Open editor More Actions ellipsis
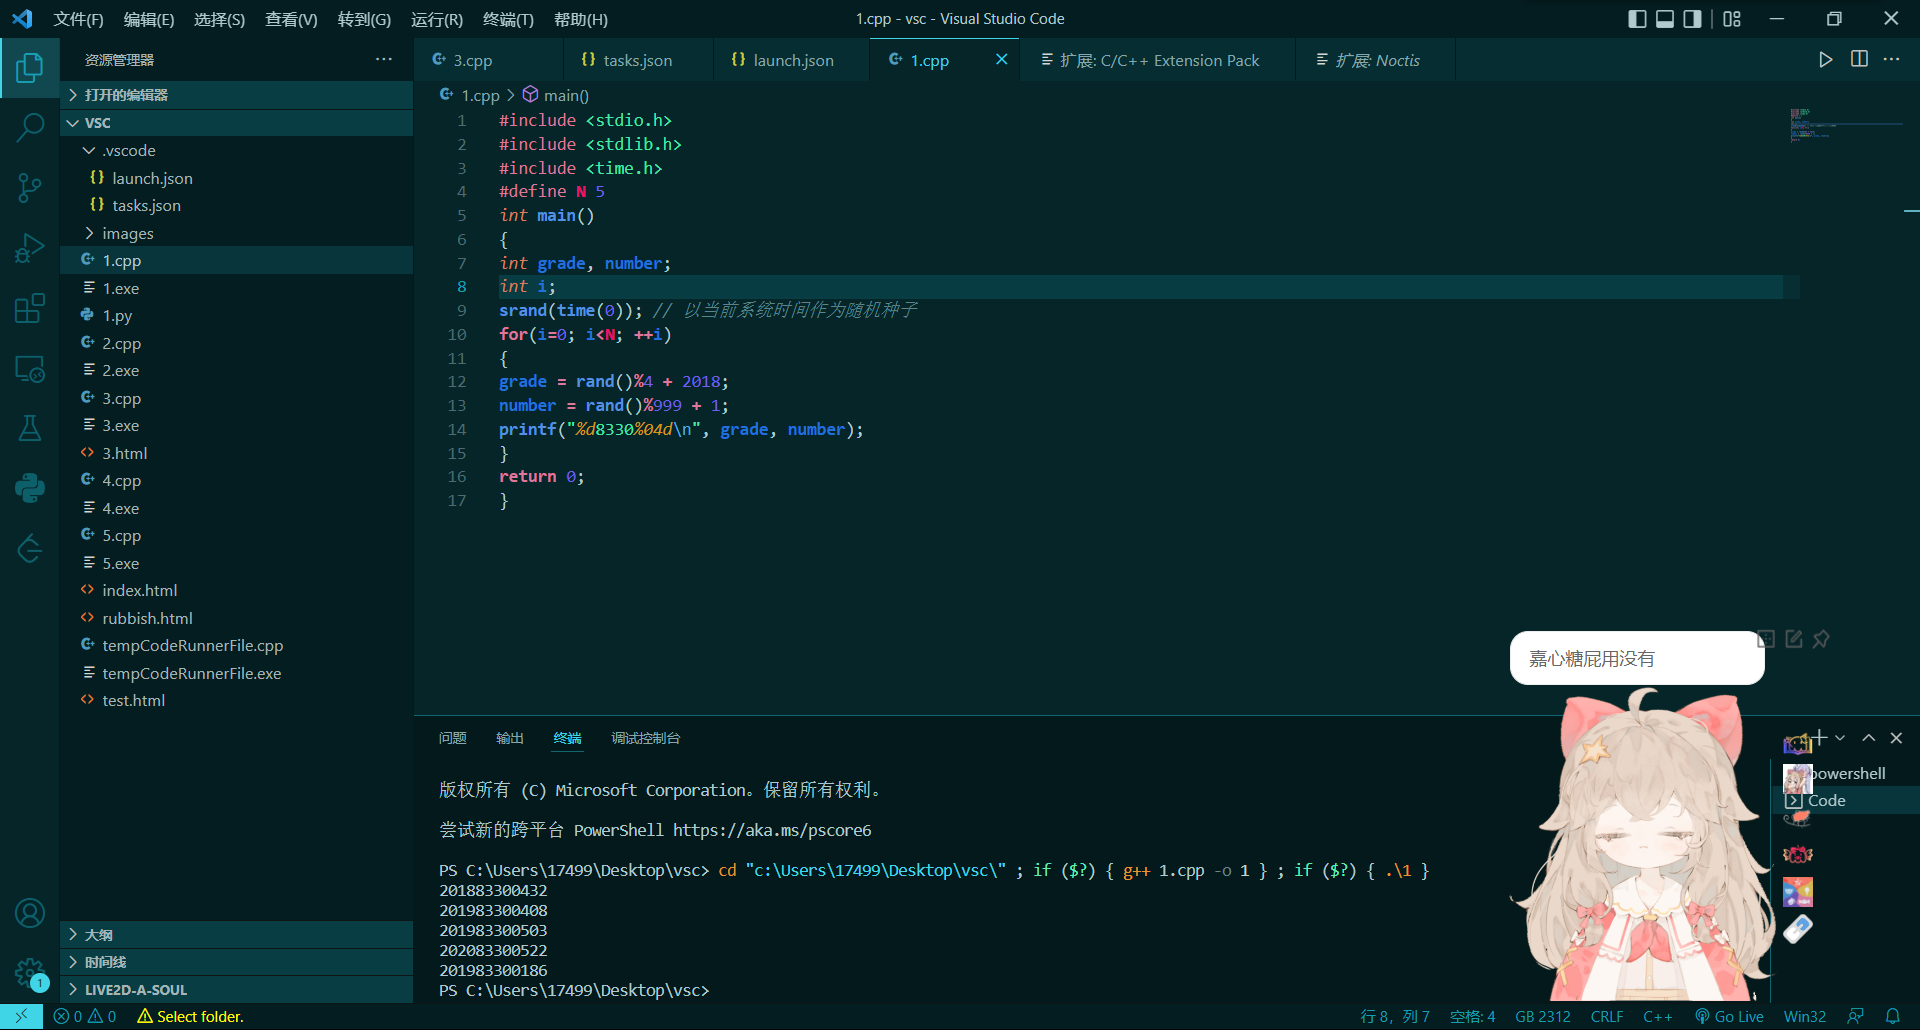 [x=1891, y=60]
